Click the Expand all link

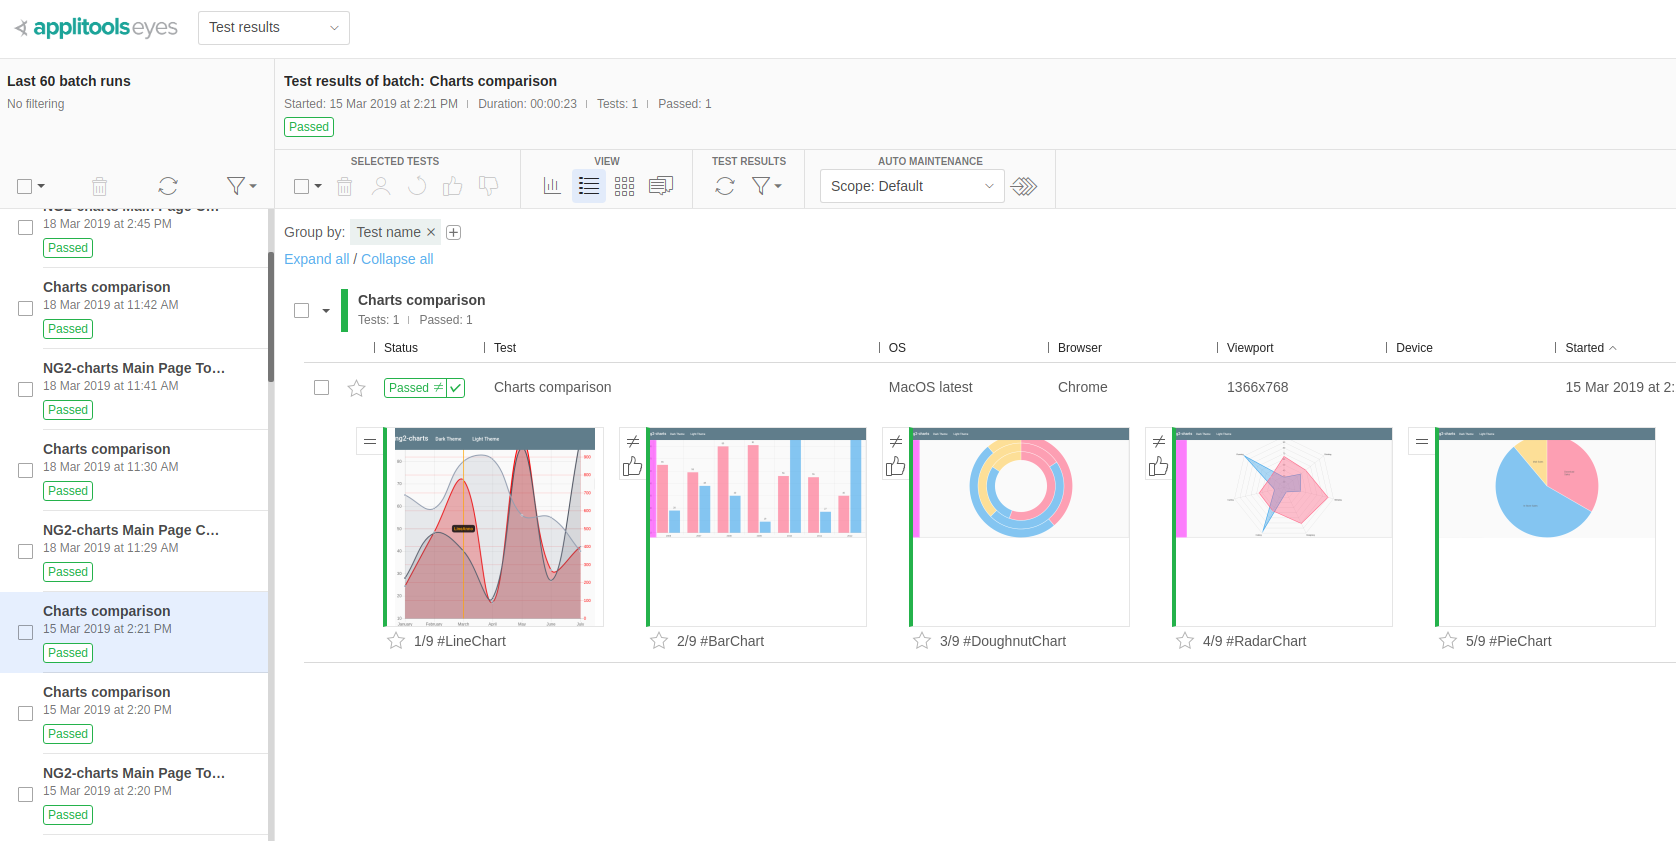coord(316,259)
